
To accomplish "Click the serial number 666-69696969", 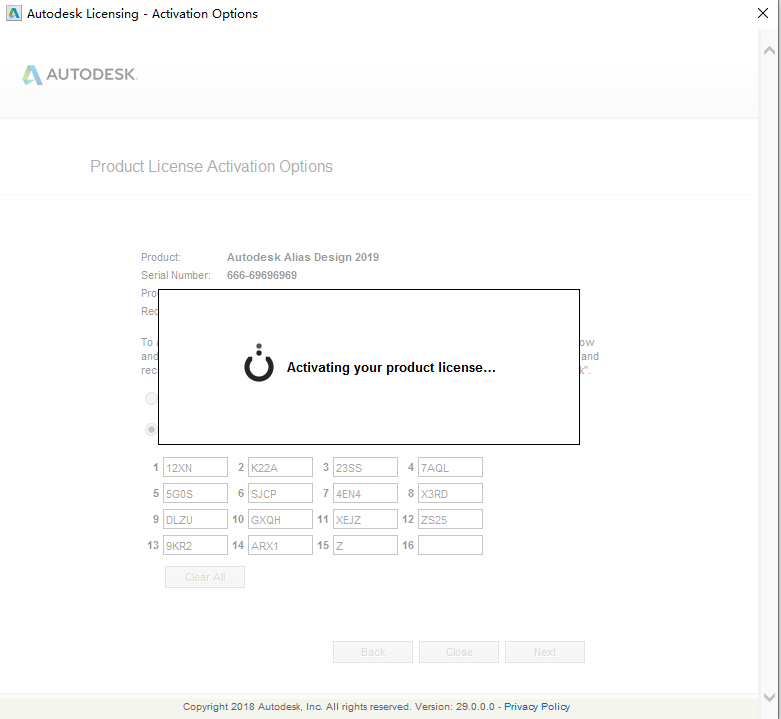I will [x=261, y=275].
